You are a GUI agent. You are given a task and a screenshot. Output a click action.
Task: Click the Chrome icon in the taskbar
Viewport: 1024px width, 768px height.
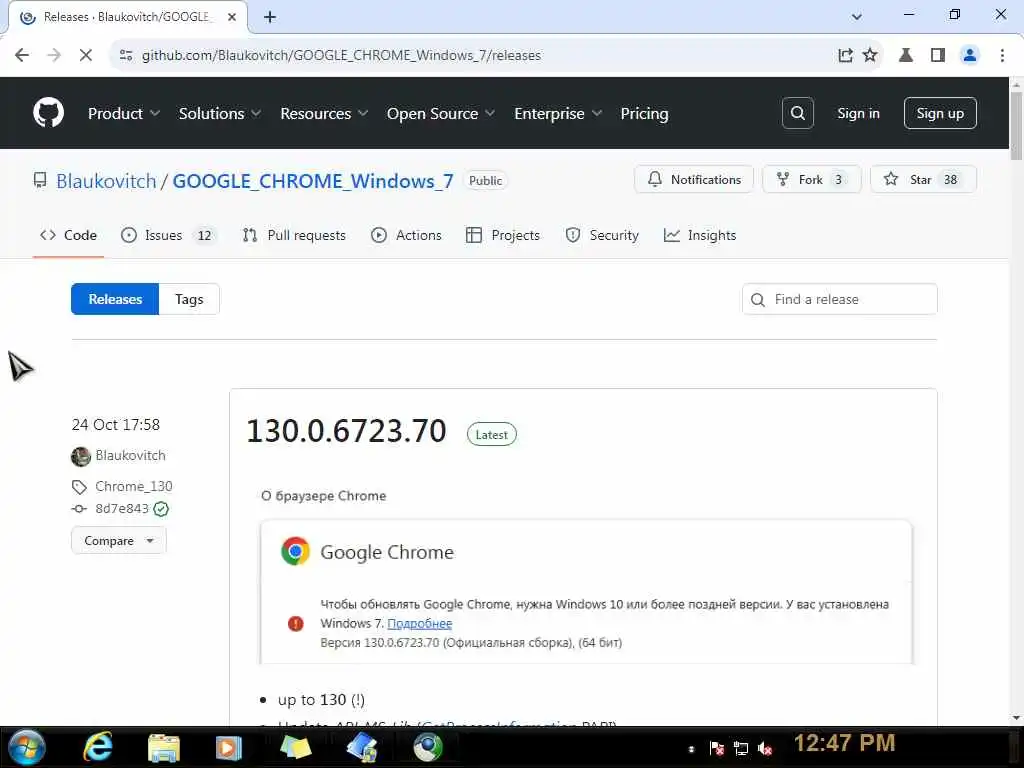pyautogui.click(x=428, y=748)
